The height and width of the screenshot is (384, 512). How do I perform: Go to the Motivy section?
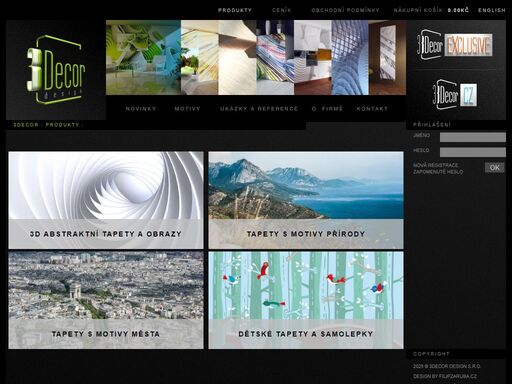[x=187, y=109]
